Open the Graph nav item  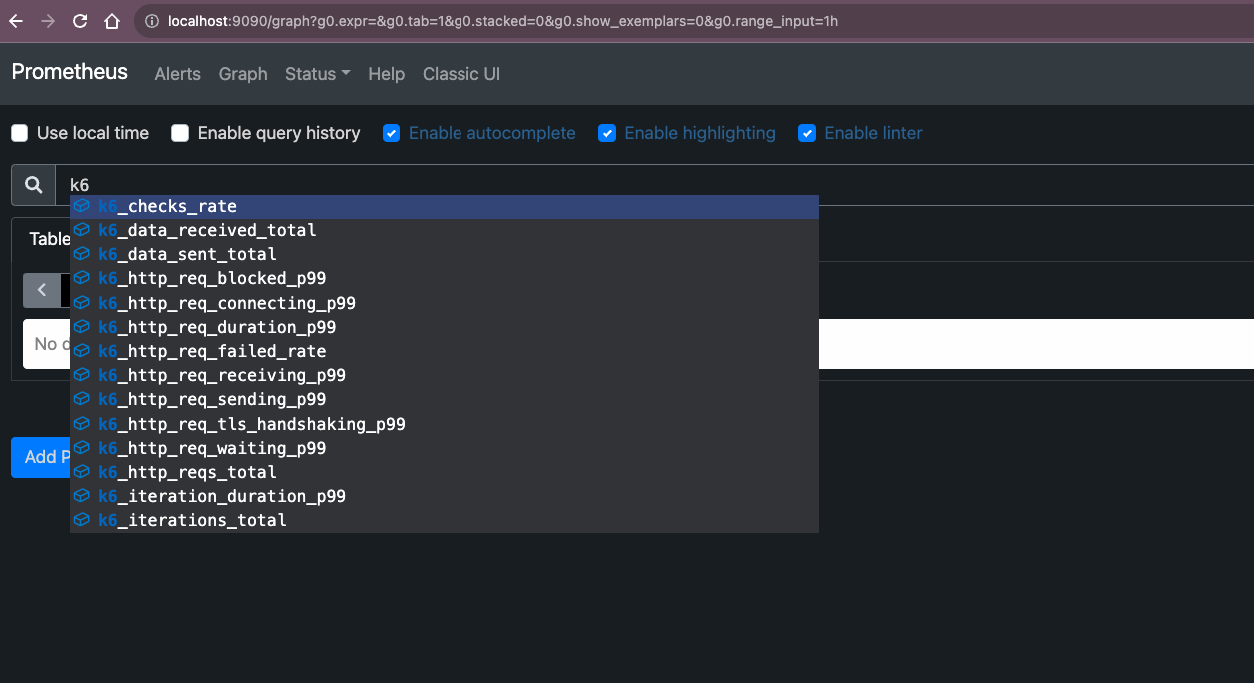pyautogui.click(x=243, y=74)
